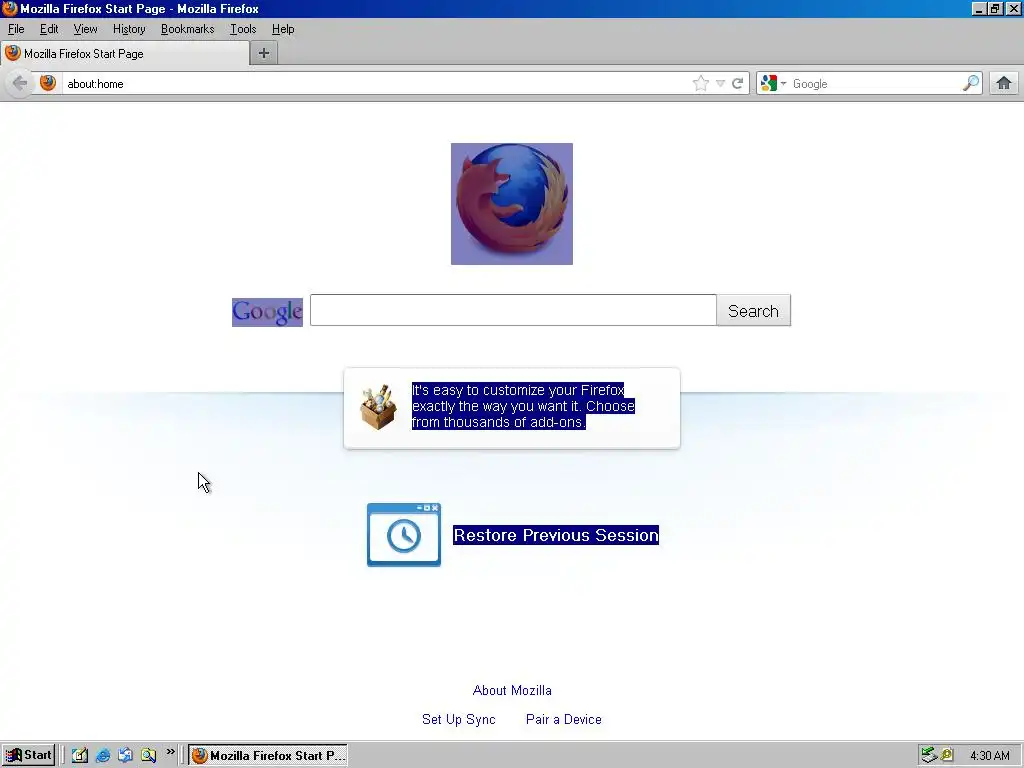Click the large Firefox logo image

click(x=512, y=204)
